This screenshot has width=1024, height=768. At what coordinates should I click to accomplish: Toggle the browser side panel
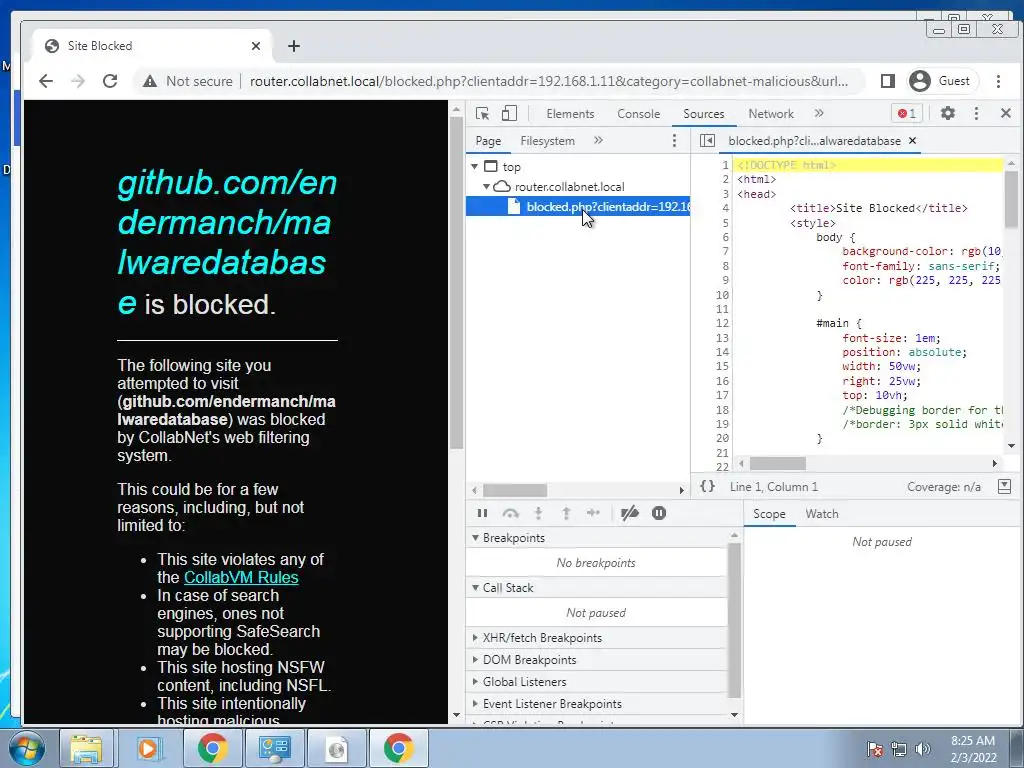pyautogui.click(x=888, y=81)
